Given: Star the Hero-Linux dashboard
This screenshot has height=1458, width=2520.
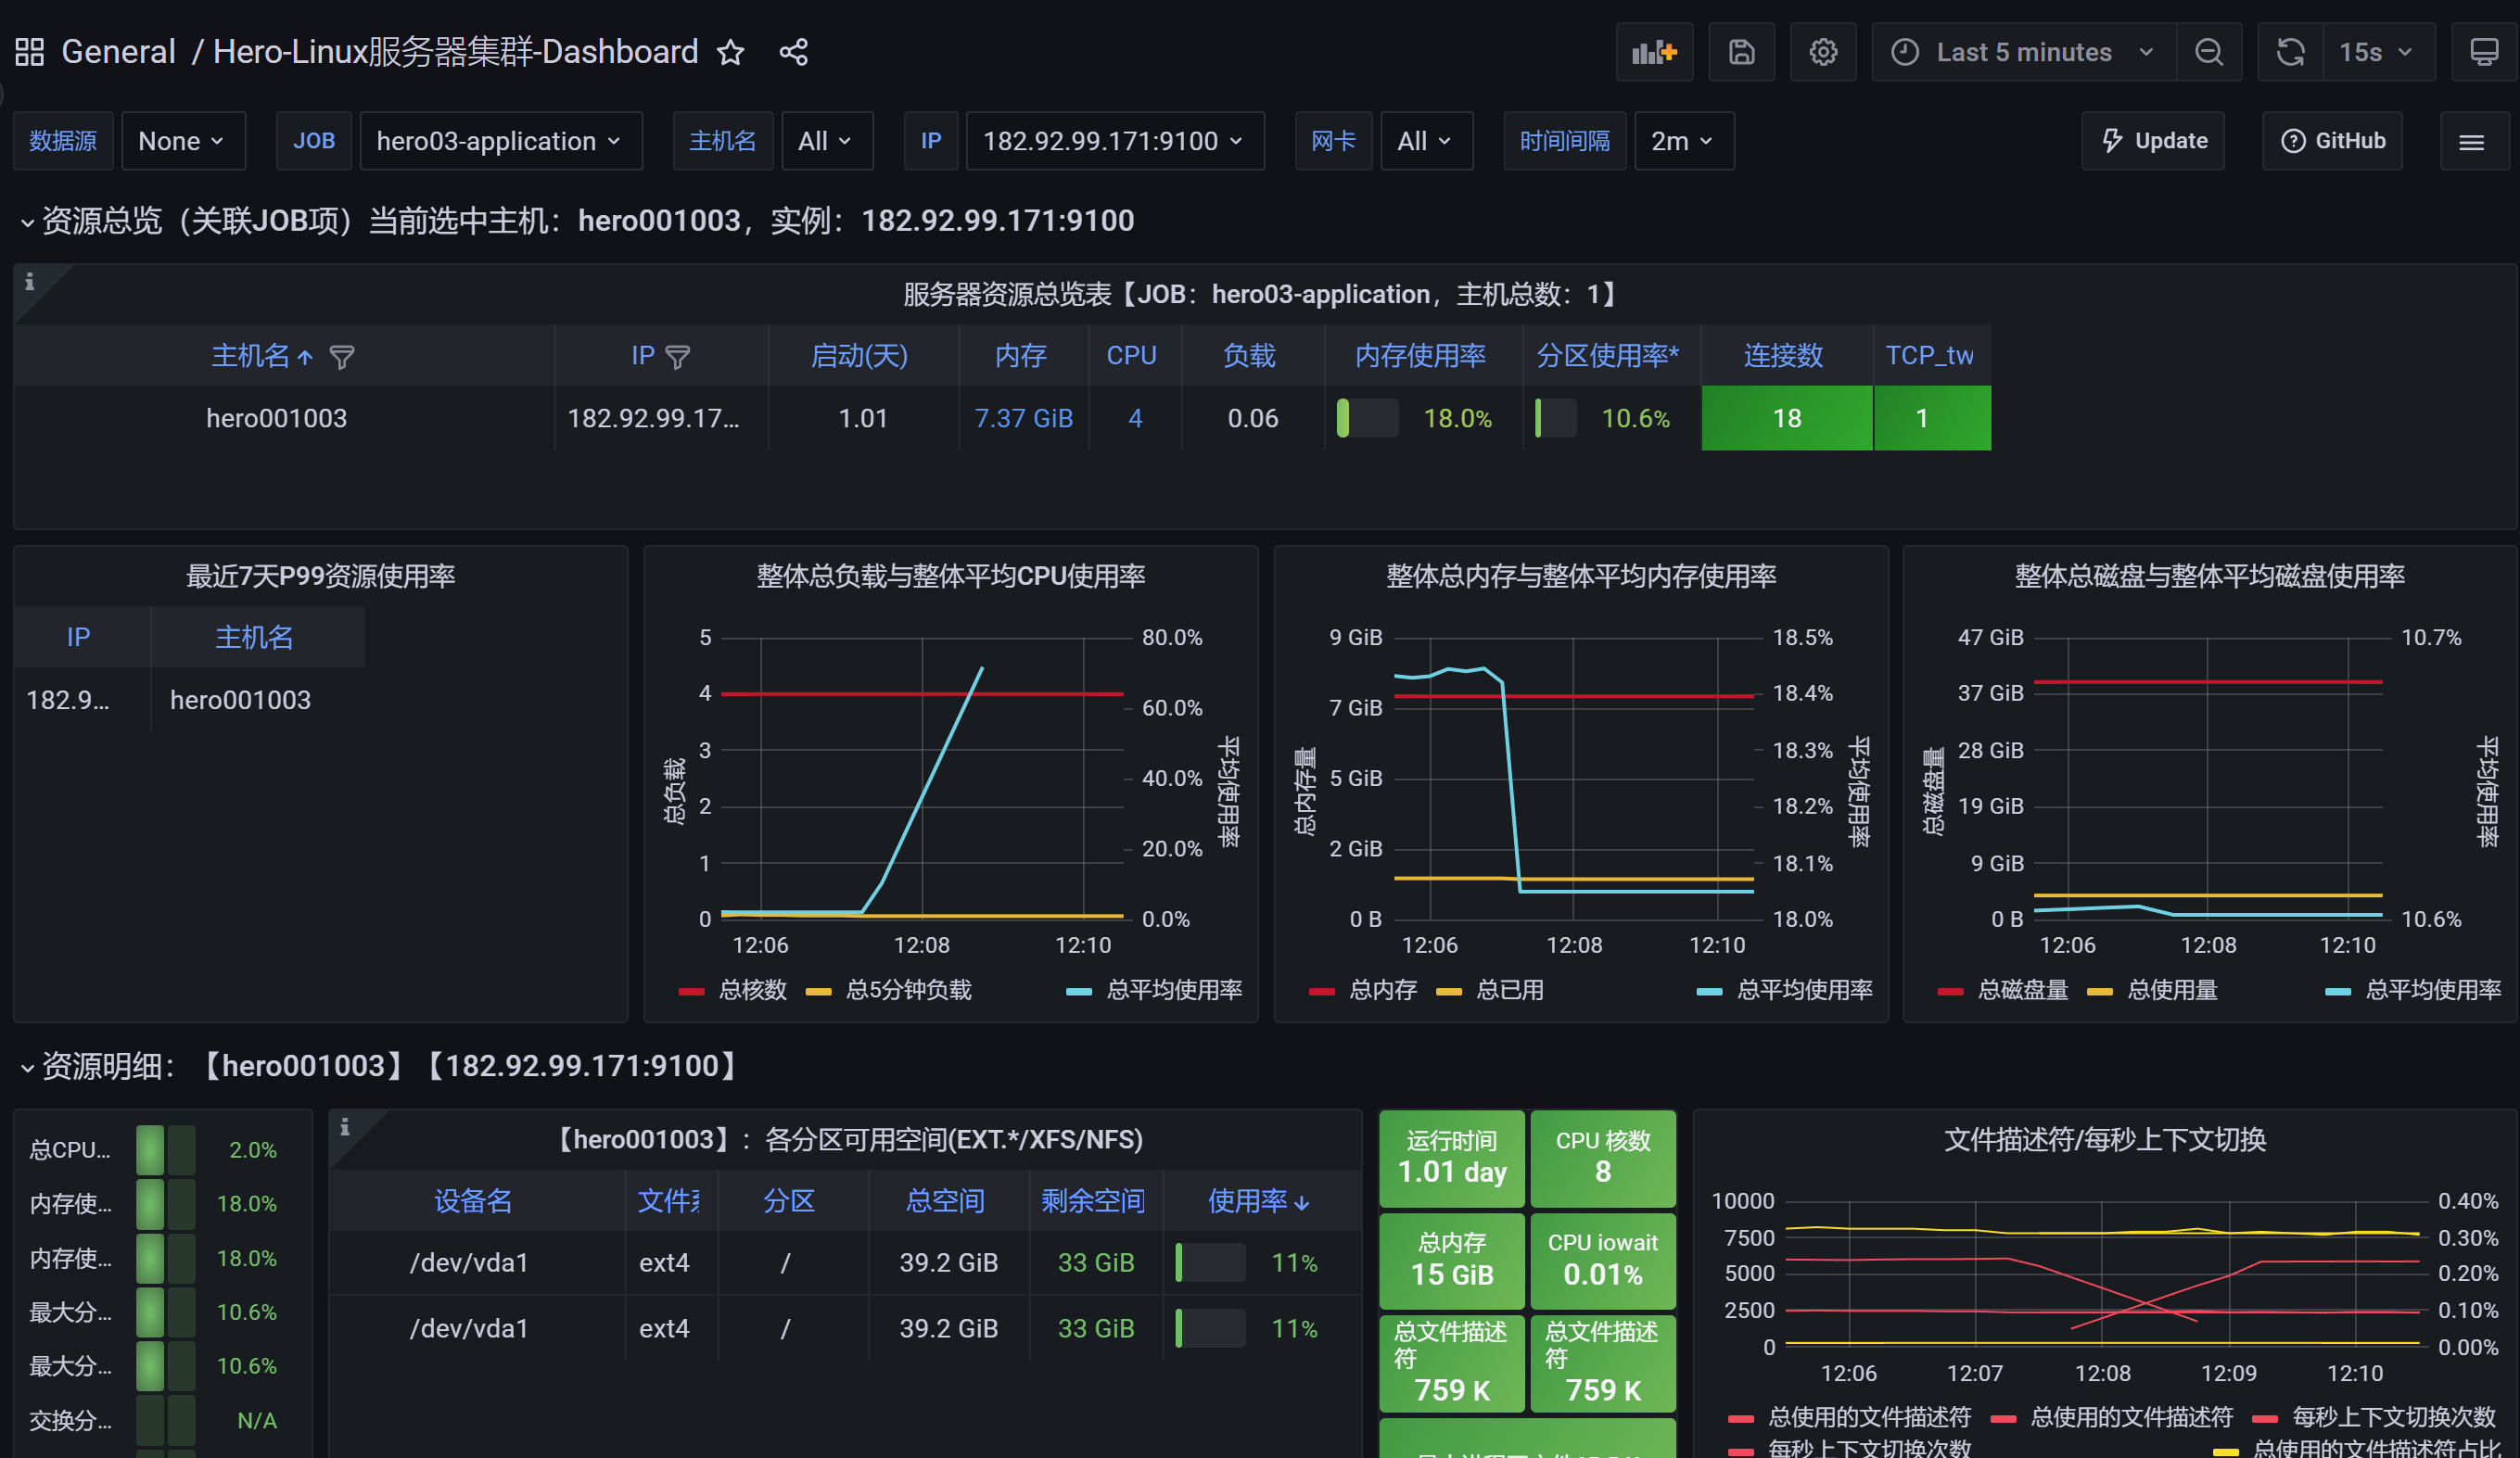Looking at the screenshot, I should (x=731, y=52).
